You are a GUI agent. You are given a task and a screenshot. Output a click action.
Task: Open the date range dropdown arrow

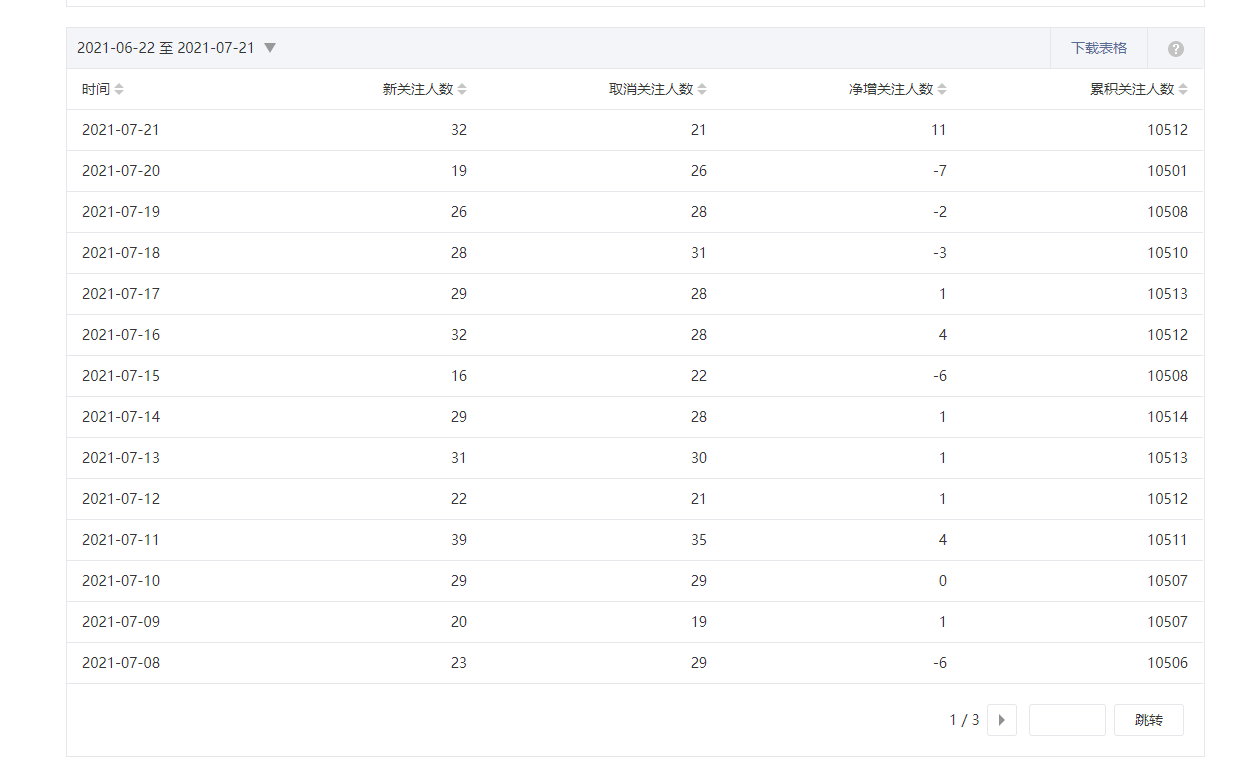(x=269, y=48)
